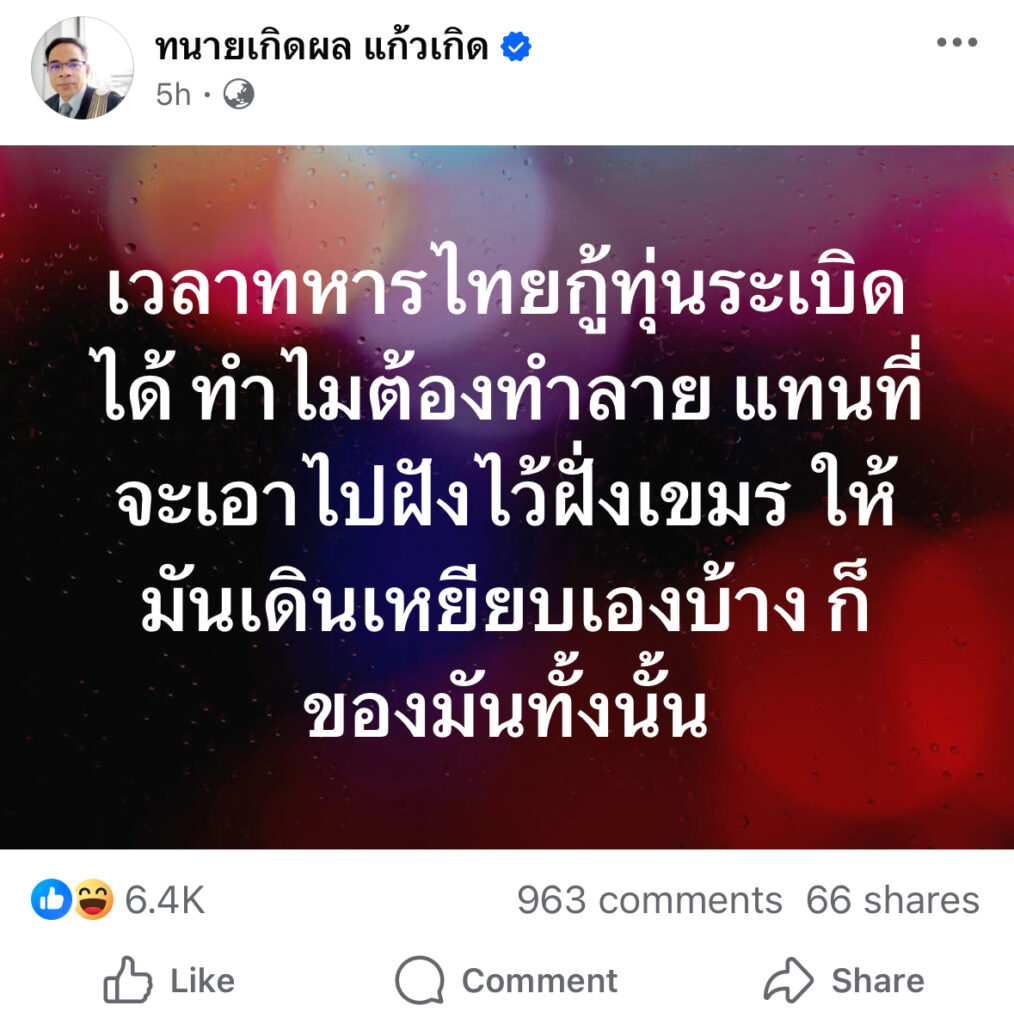Open the post's three-dot options menu
Image resolution: width=1014 pixels, height=1024 pixels.
[x=957, y=42]
